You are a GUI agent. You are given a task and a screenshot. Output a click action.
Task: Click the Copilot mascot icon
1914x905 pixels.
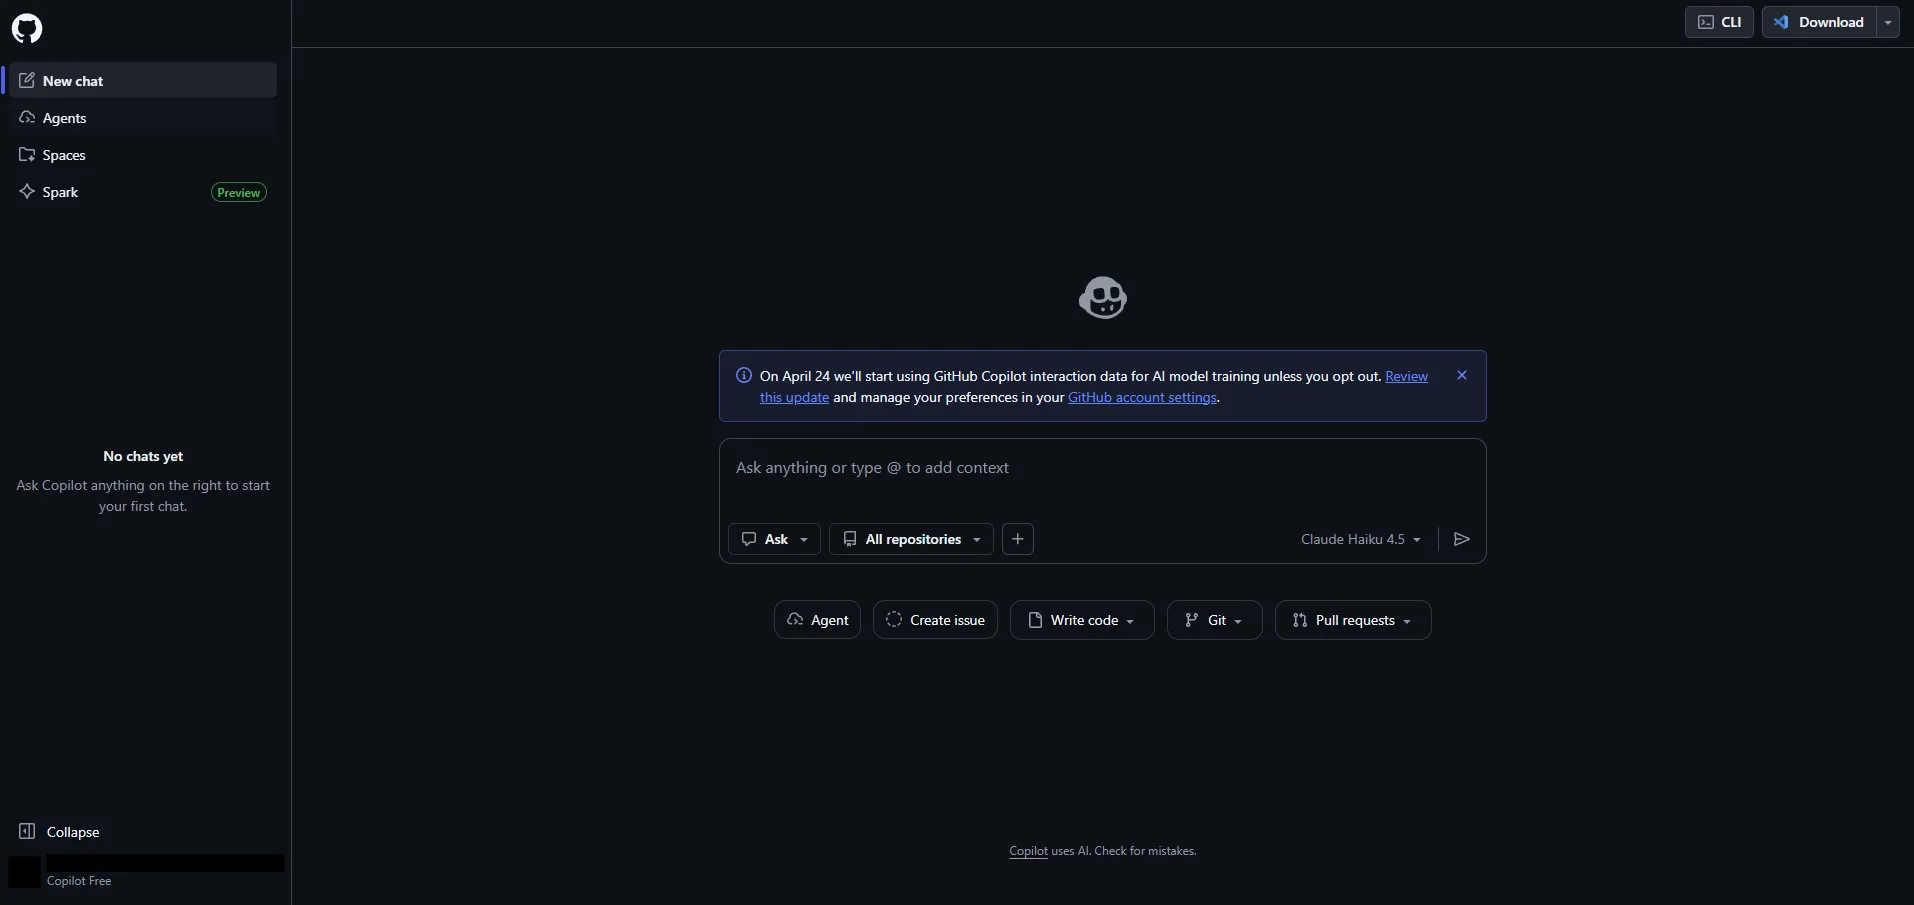pos(1103,298)
